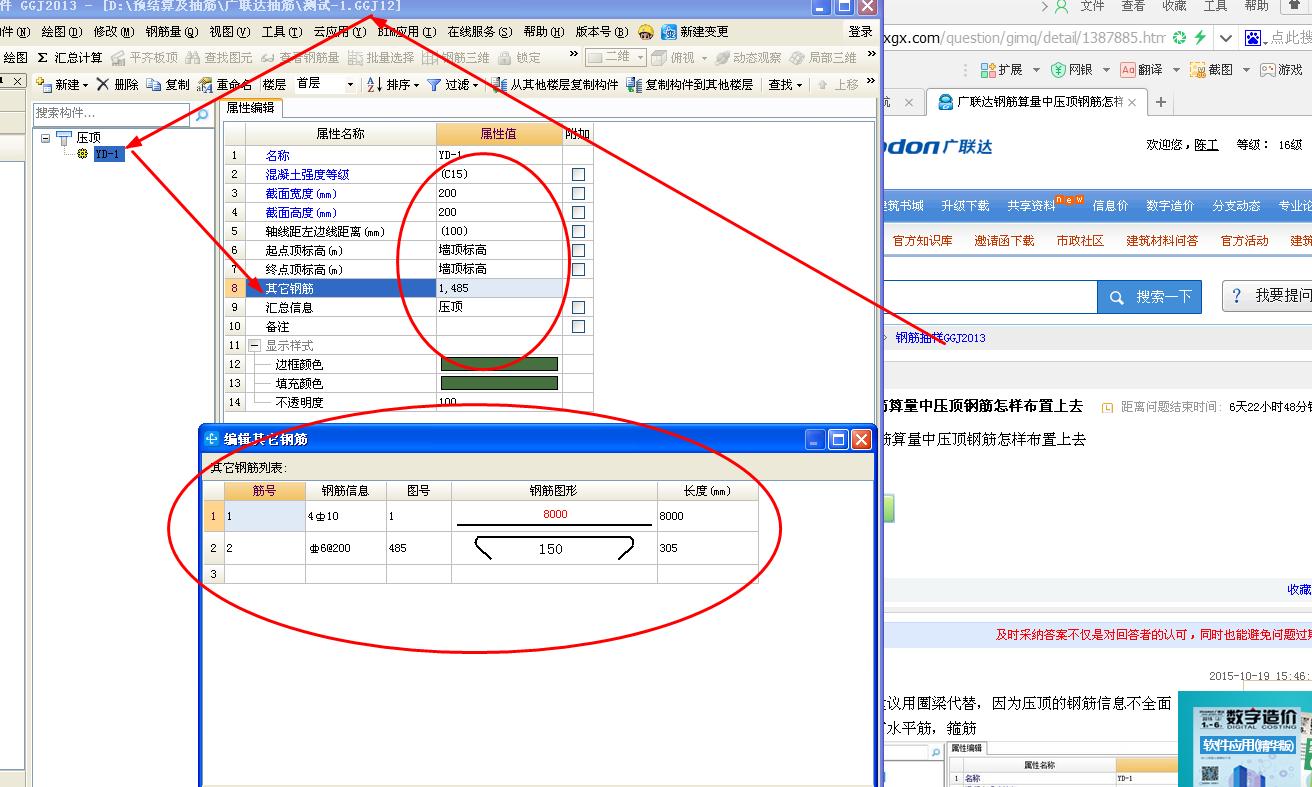Click the 删除 X icon
The width and height of the screenshot is (1312, 787).
pyautogui.click(x=102, y=84)
